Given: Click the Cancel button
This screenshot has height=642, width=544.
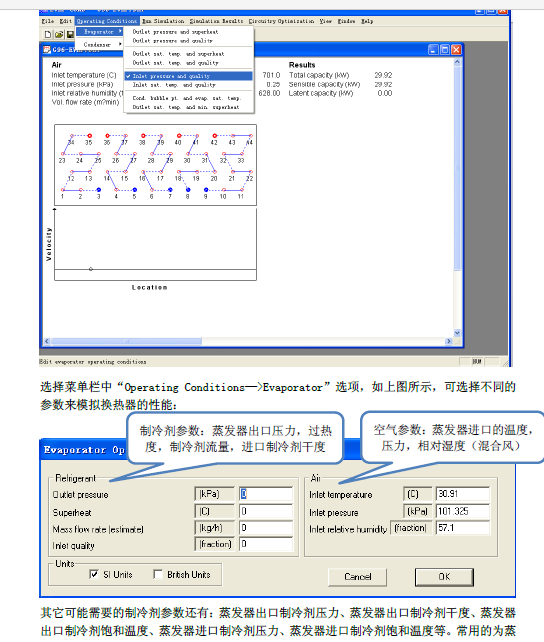Looking at the screenshot, I should pyautogui.click(x=357, y=576).
